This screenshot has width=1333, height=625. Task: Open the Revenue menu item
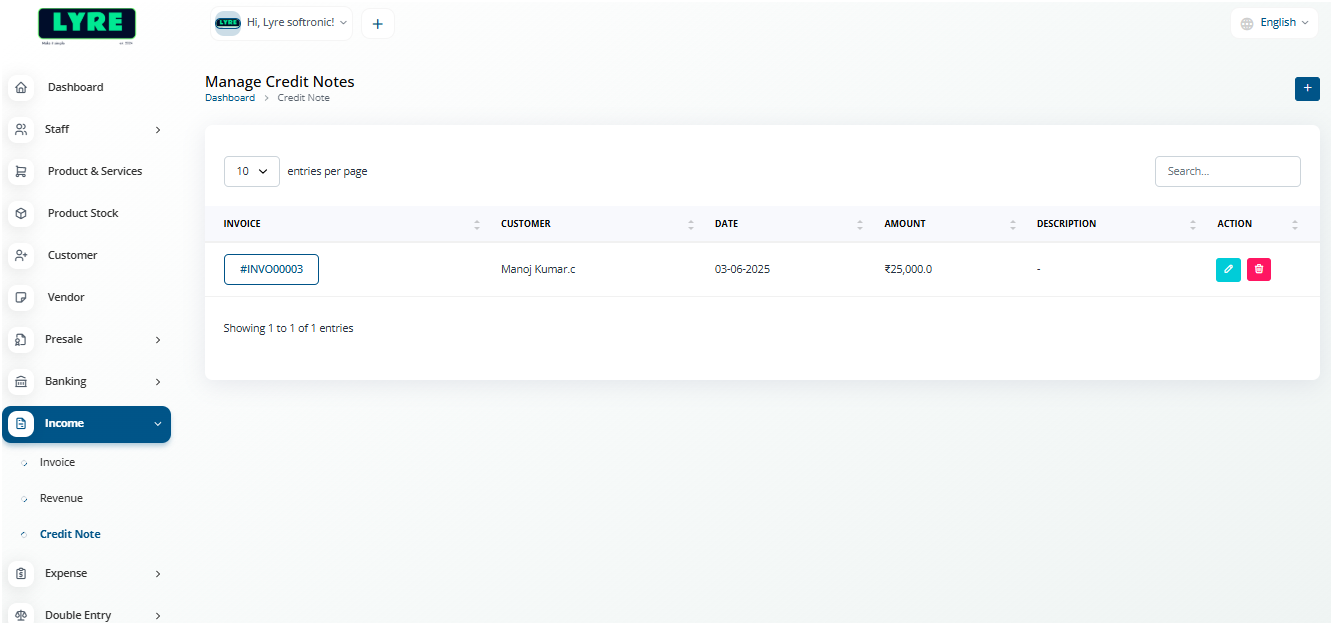tap(61, 497)
